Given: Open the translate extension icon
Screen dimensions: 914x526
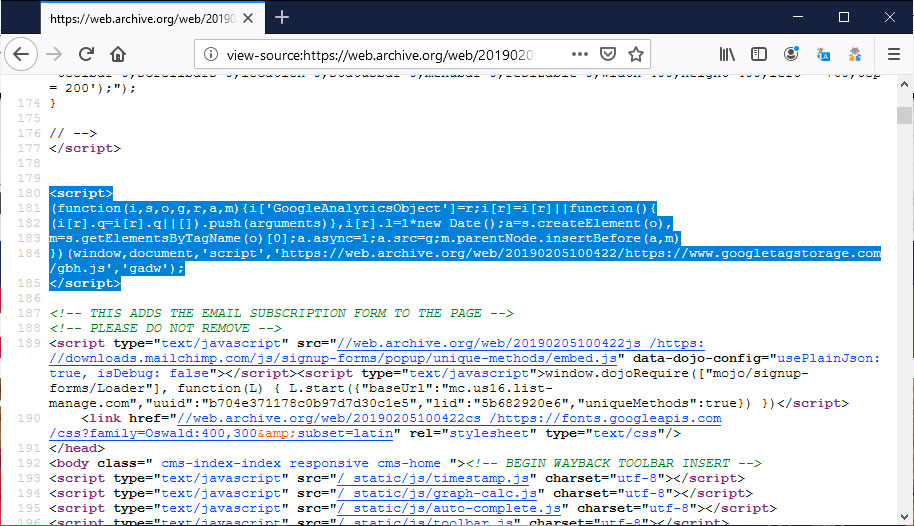Looking at the screenshot, I should (x=822, y=54).
